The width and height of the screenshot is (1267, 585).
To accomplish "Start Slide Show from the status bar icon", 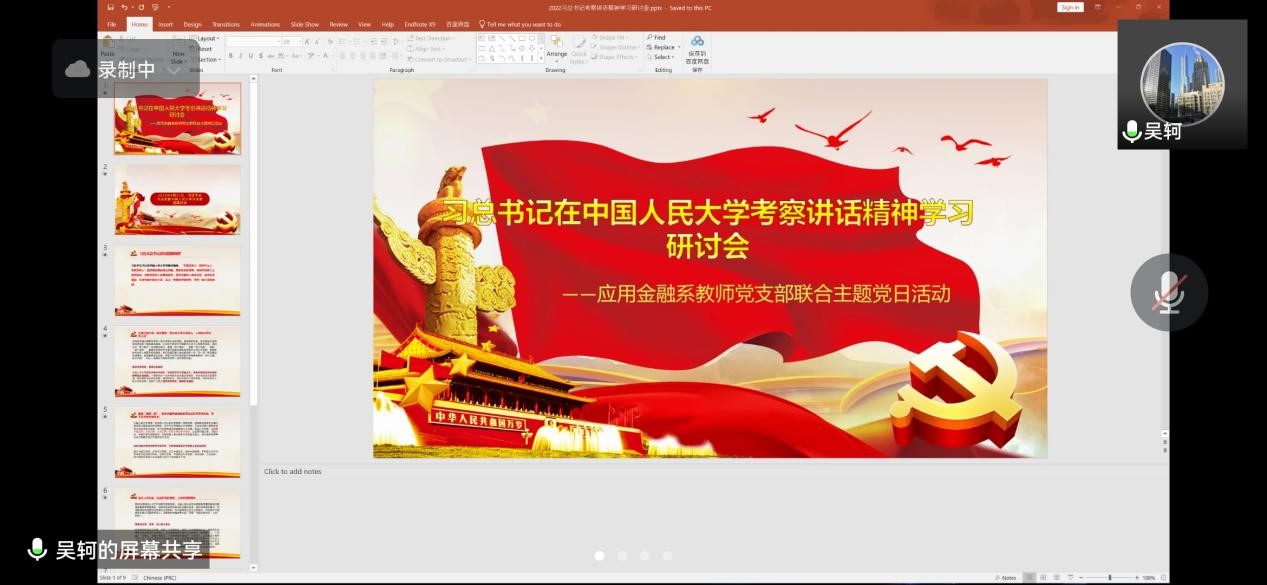I will click(x=1070, y=577).
